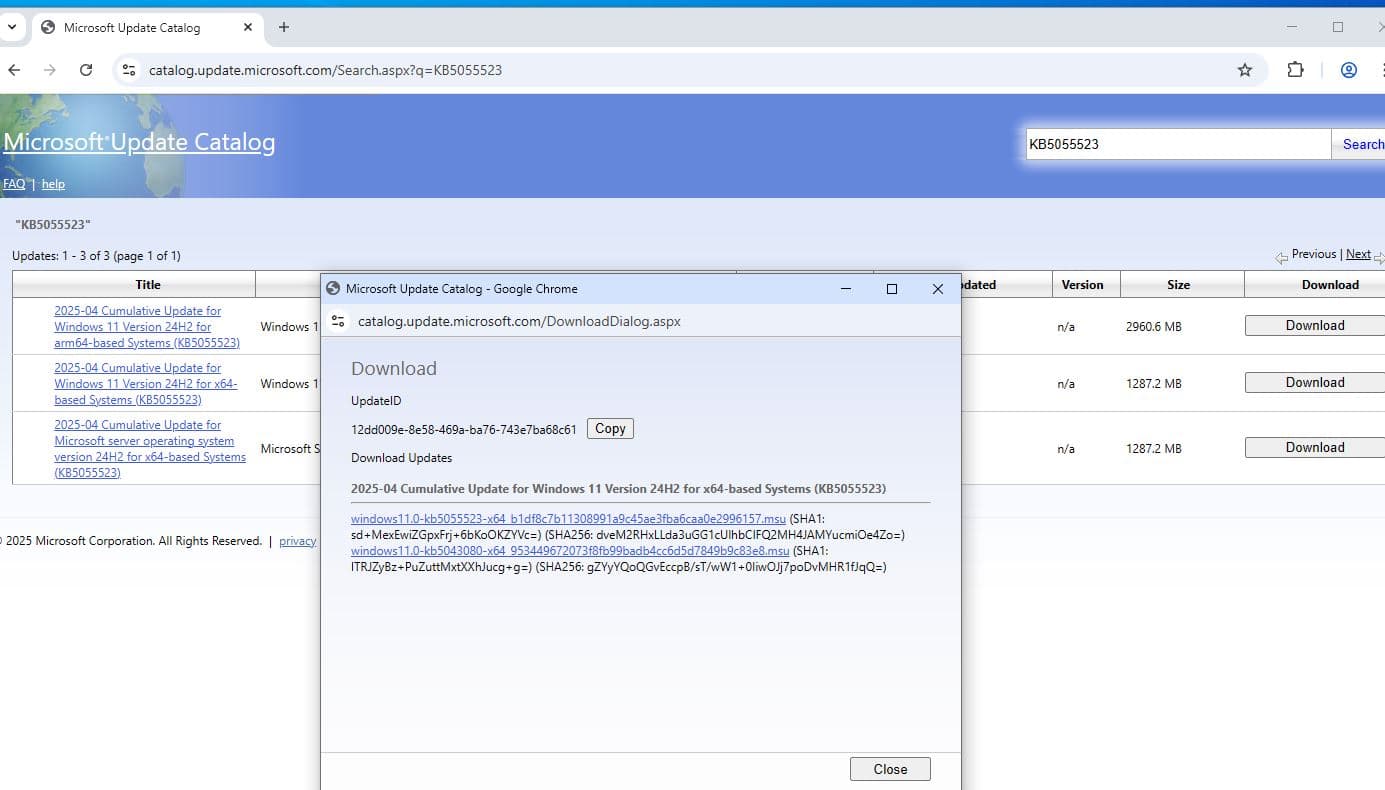Open the FAQ link in header
Image resolution: width=1385 pixels, height=790 pixels.
coord(14,184)
